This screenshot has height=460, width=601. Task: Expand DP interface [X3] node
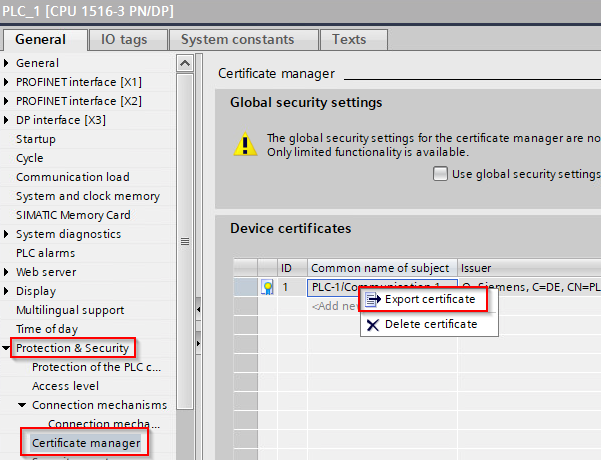point(6,120)
